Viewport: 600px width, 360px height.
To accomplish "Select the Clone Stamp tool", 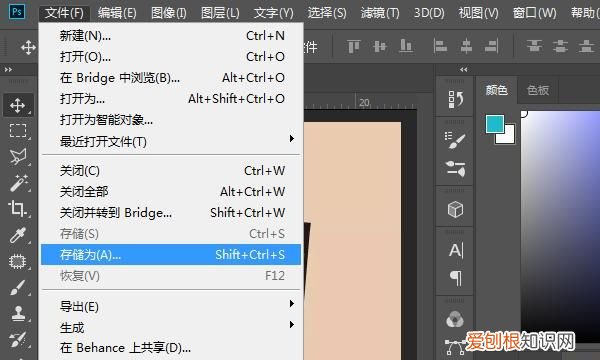I will pyautogui.click(x=18, y=313).
